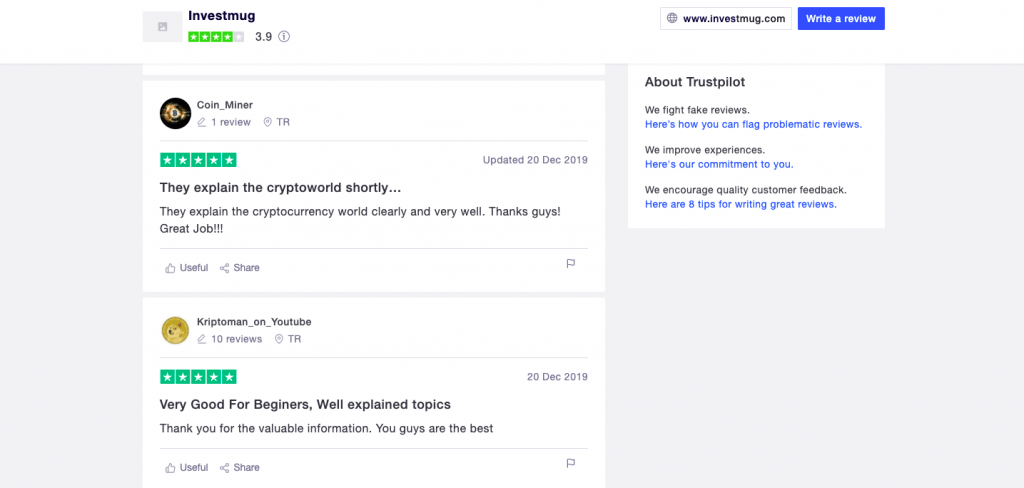
Task: Open 'Here are 8 tips for writing great reviews' link
Action: (741, 204)
